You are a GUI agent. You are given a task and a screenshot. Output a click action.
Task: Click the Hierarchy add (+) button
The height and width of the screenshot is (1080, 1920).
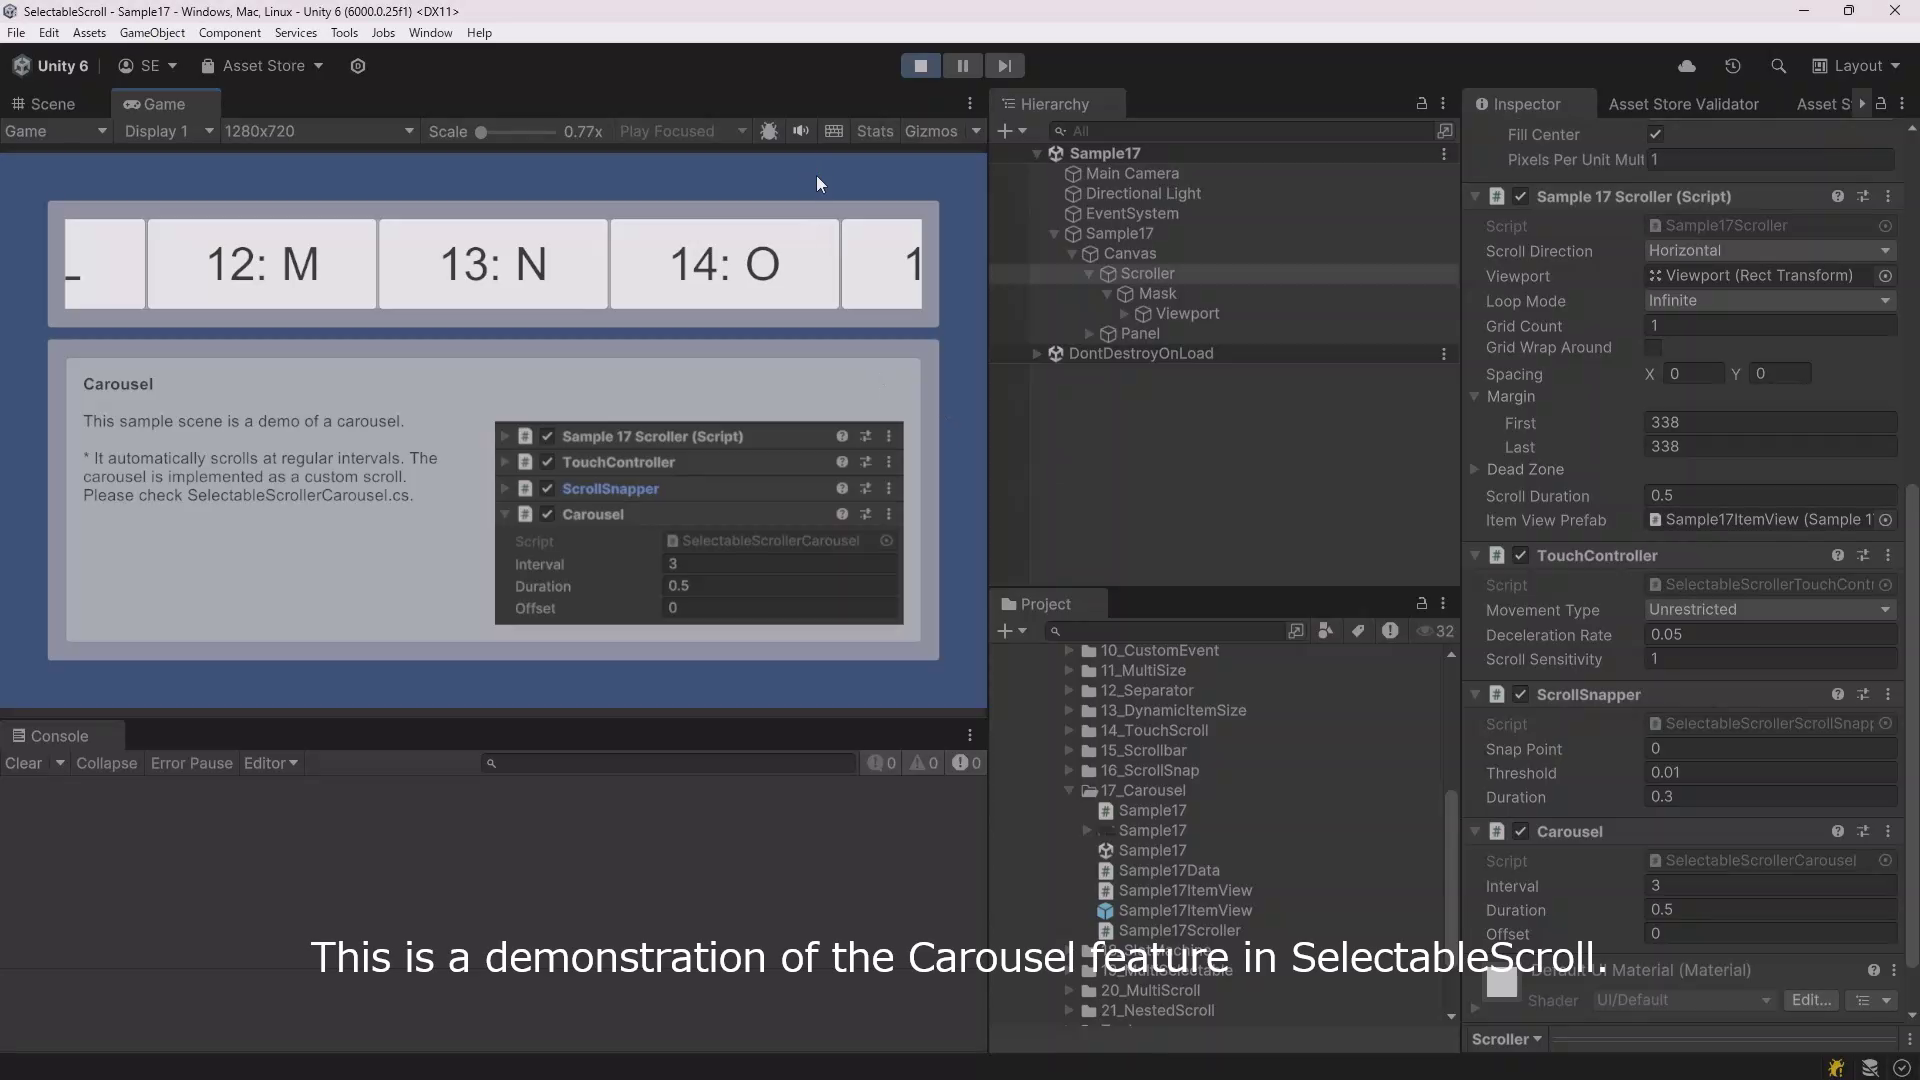tap(1012, 131)
